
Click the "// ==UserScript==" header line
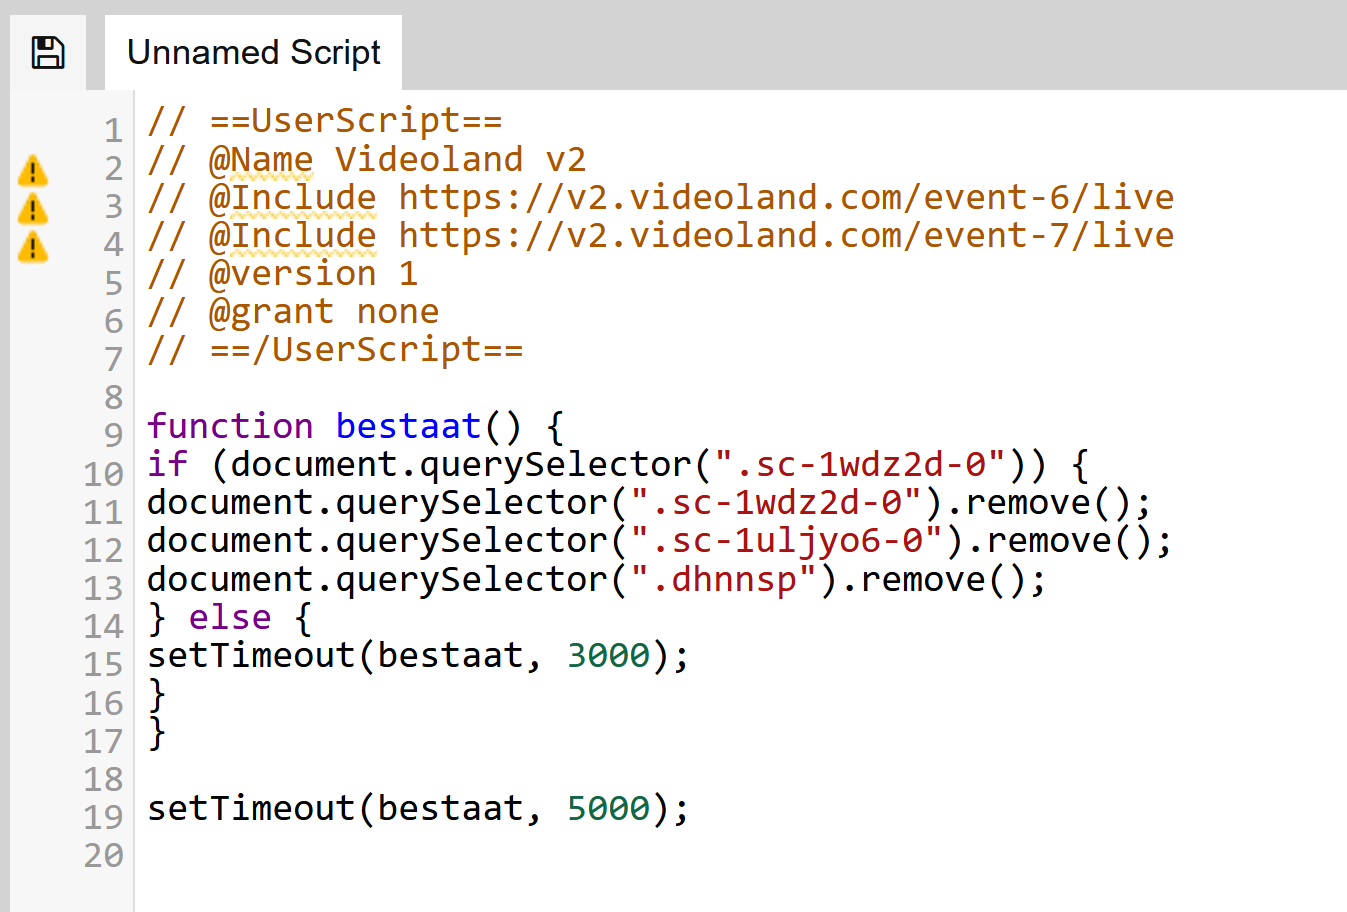click(x=325, y=120)
